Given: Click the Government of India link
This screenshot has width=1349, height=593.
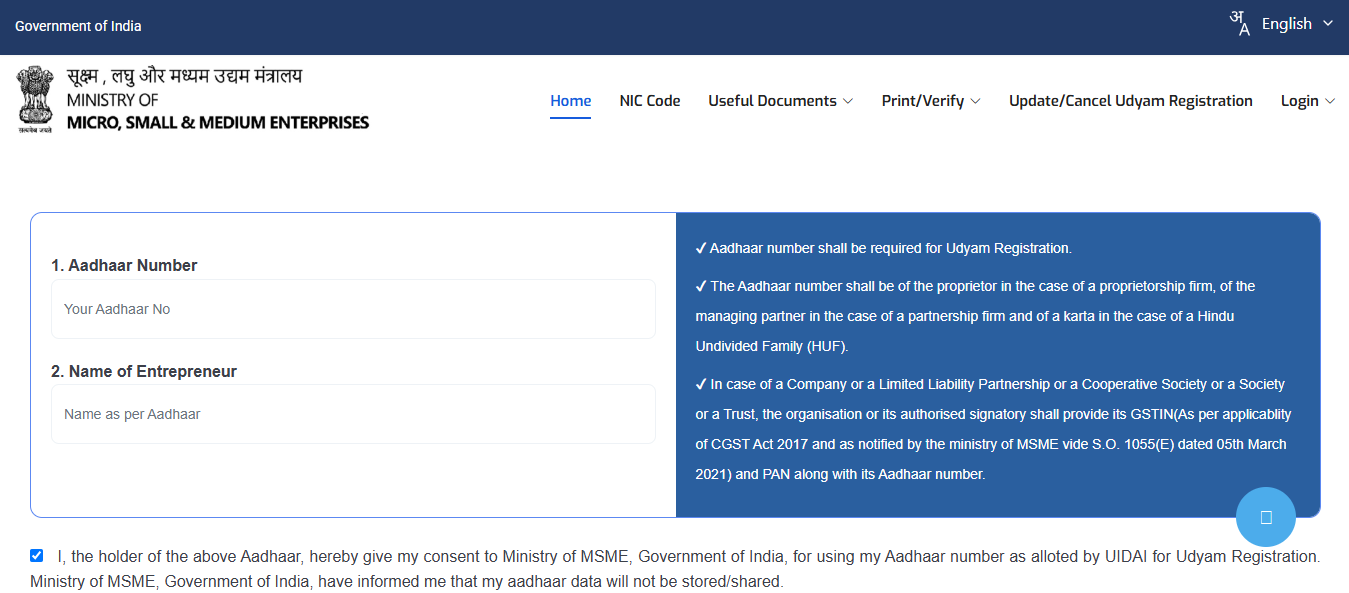Looking at the screenshot, I should [78, 26].
